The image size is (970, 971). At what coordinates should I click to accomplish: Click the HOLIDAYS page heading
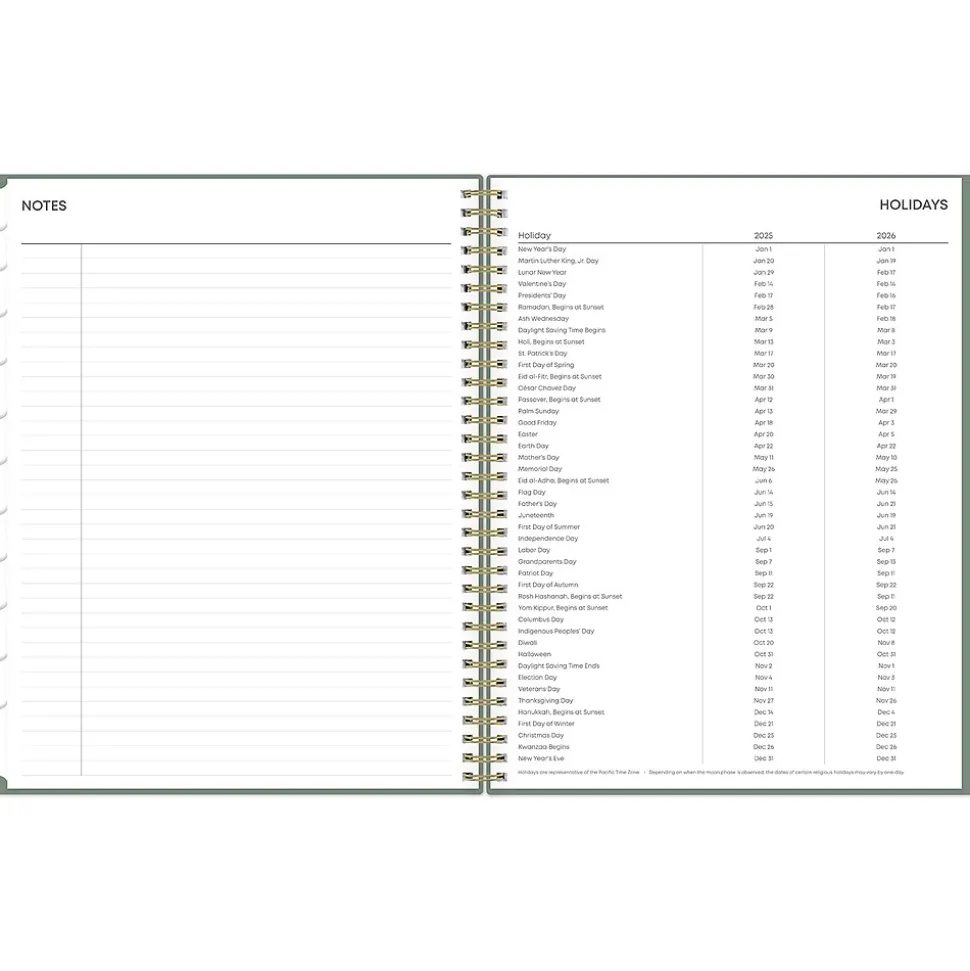point(913,205)
